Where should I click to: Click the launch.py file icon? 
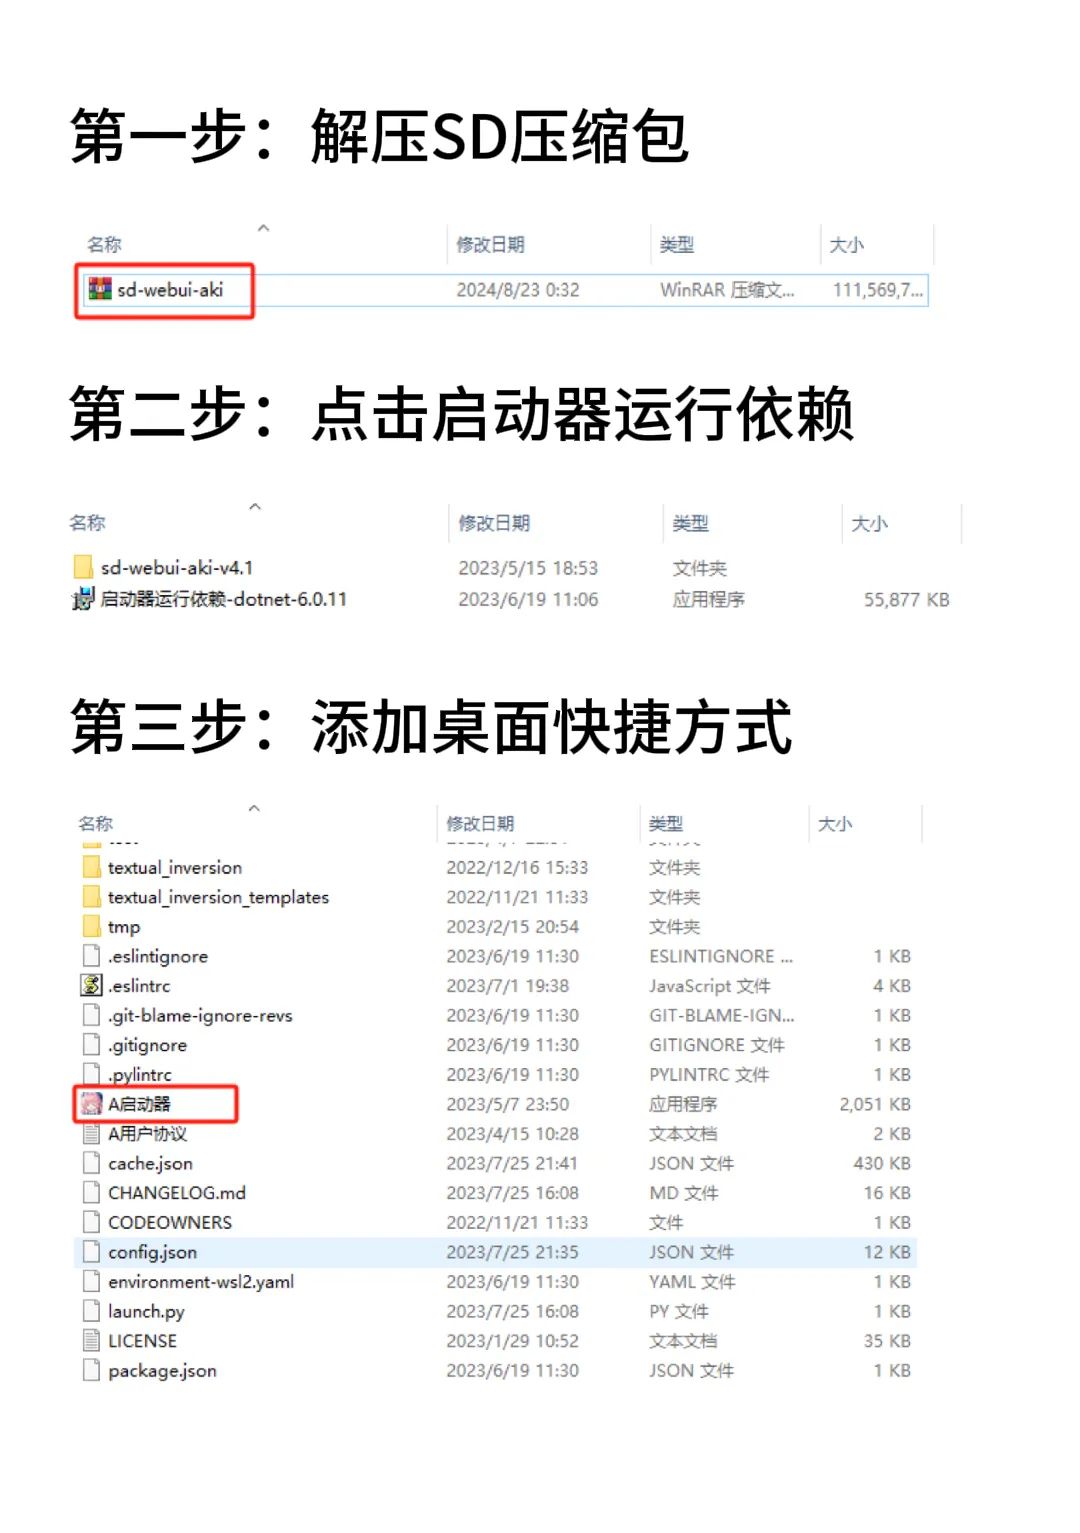point(91,1311)
